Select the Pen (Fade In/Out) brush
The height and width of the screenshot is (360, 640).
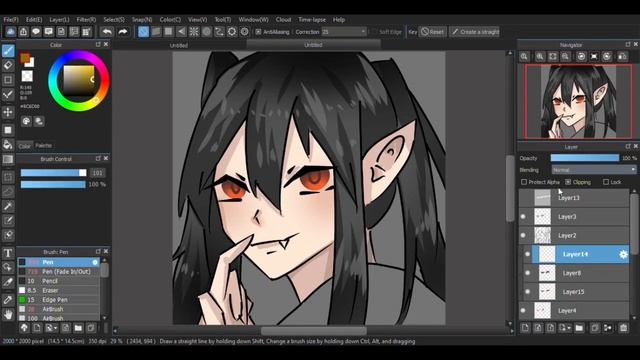pyautogui.click(x=59, y=271)
